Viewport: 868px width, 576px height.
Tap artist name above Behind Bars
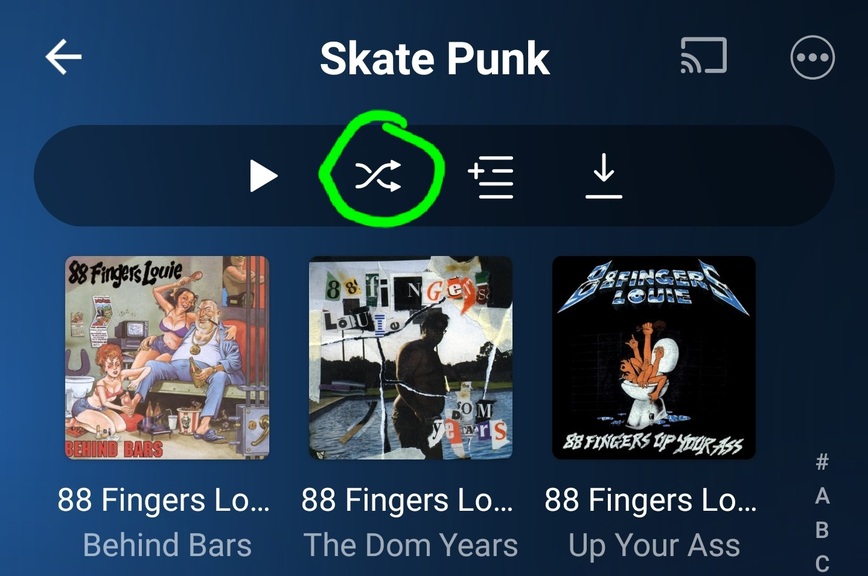(164, 500)
